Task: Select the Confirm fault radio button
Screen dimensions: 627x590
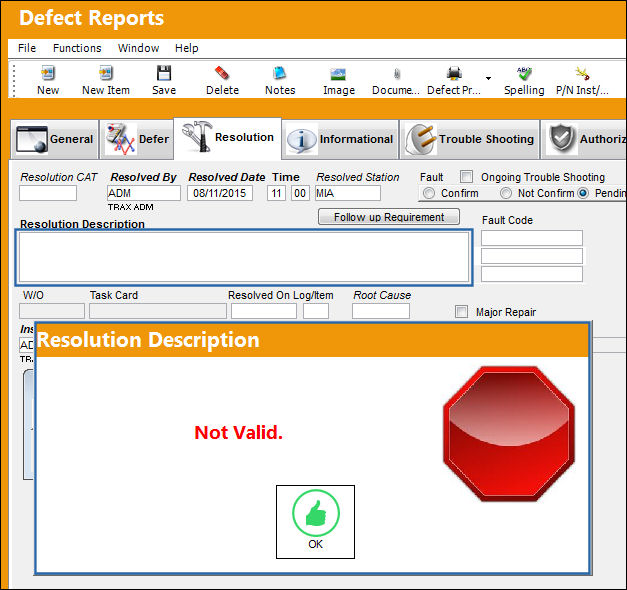Action: pos(429,193)
